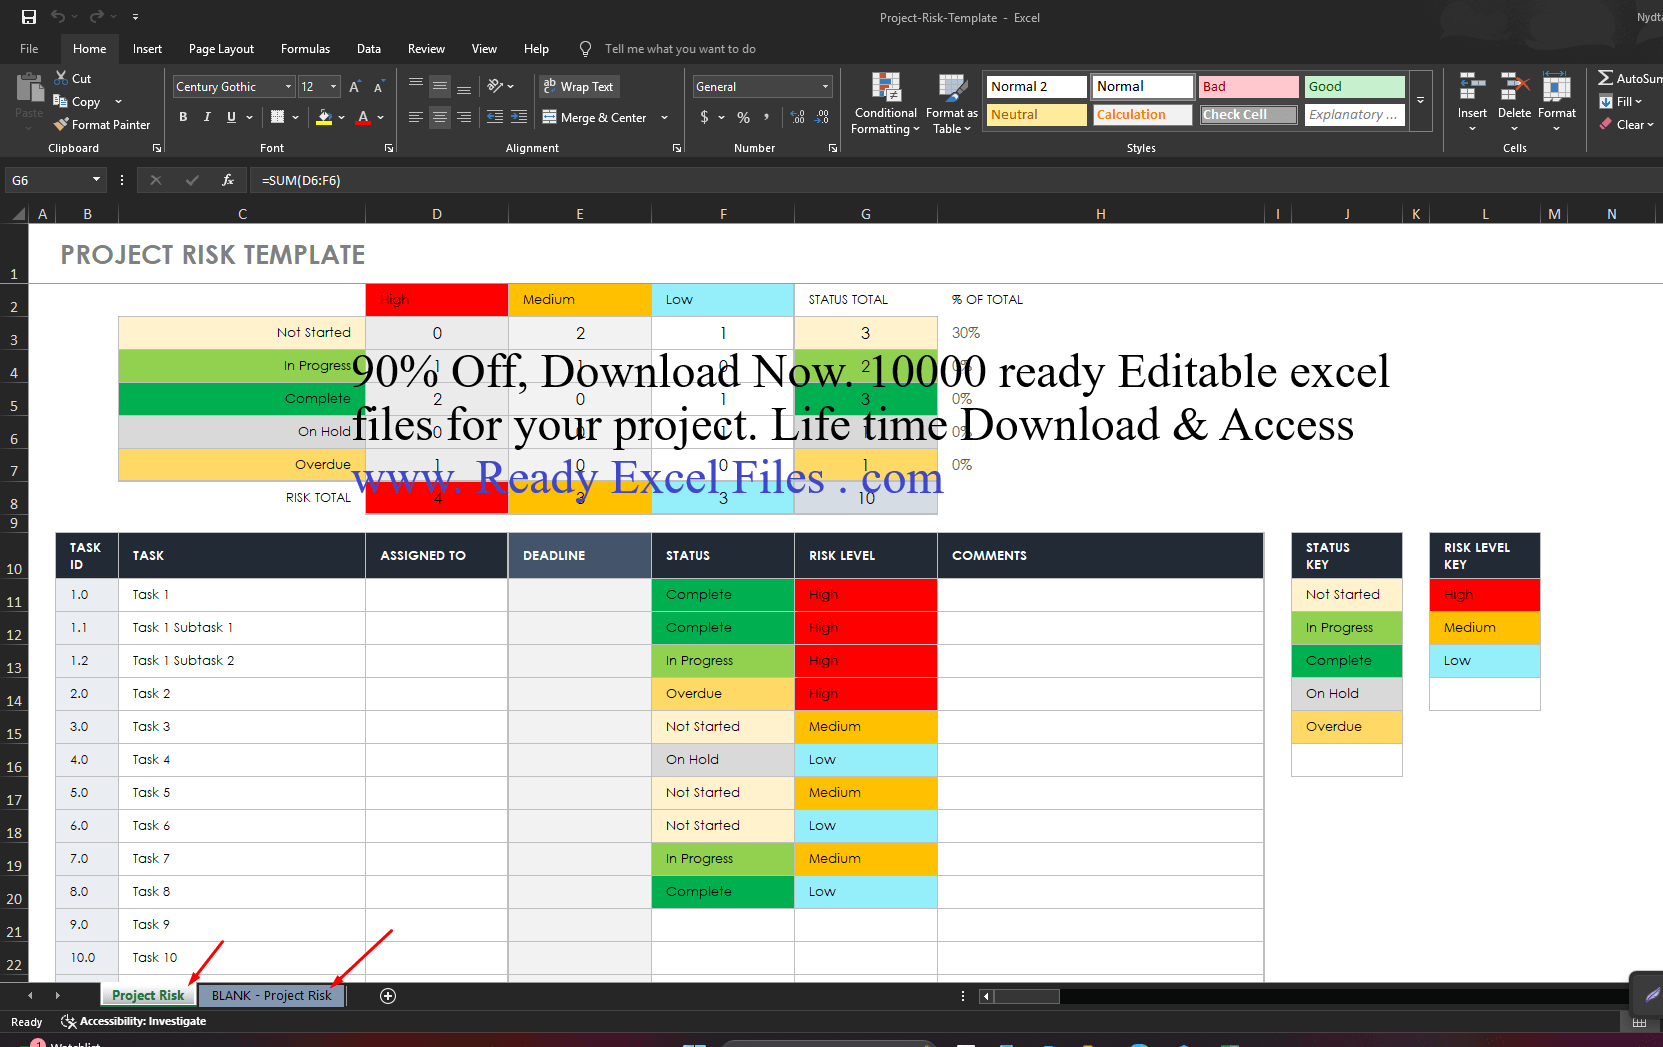Image resolution: width=1663 pixels, height=1047 pixels.
Task: Click the Paste clipboard icon
Action: (x=29, y=88)
